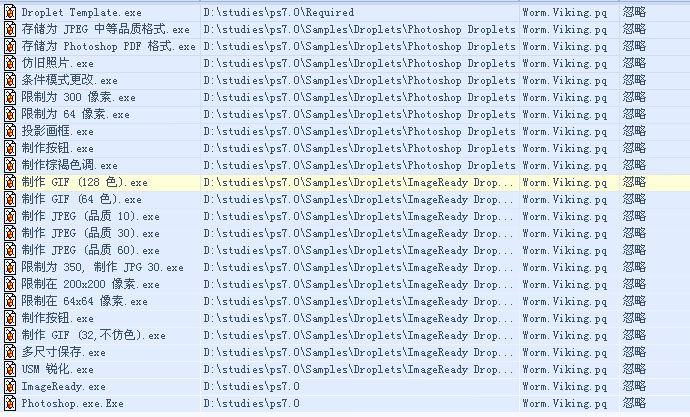
Task: Click file name 制作 GIF (32,不仿色).exe
Action: [93, 335]
